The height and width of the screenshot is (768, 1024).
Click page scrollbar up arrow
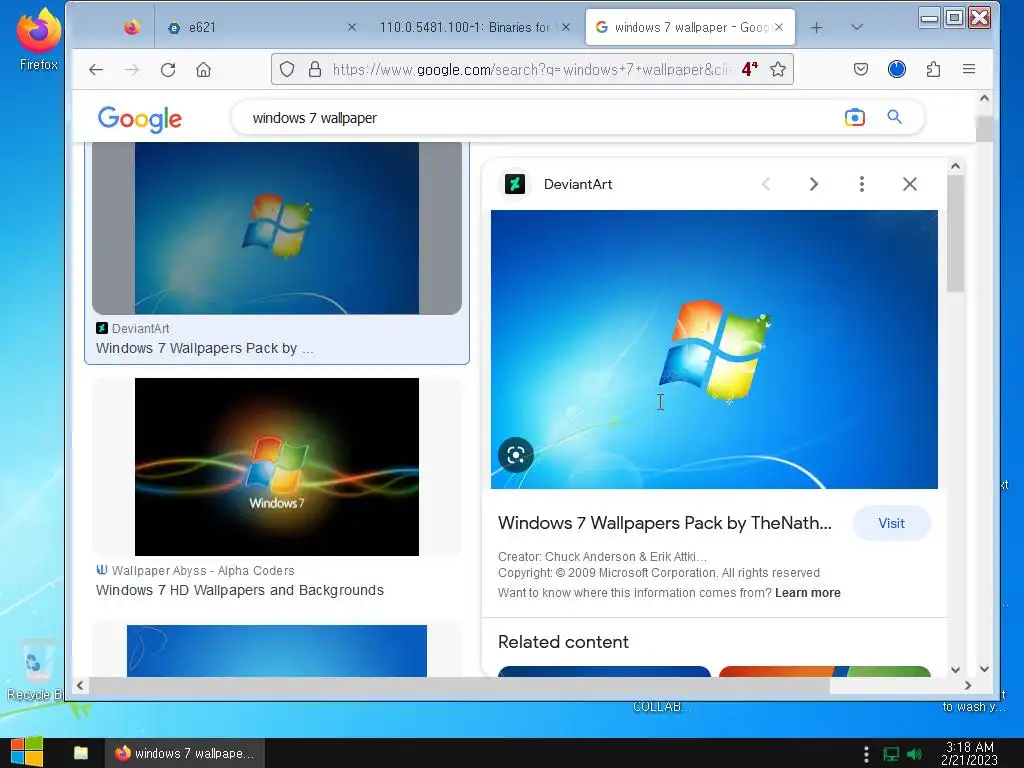coord(984,98)
